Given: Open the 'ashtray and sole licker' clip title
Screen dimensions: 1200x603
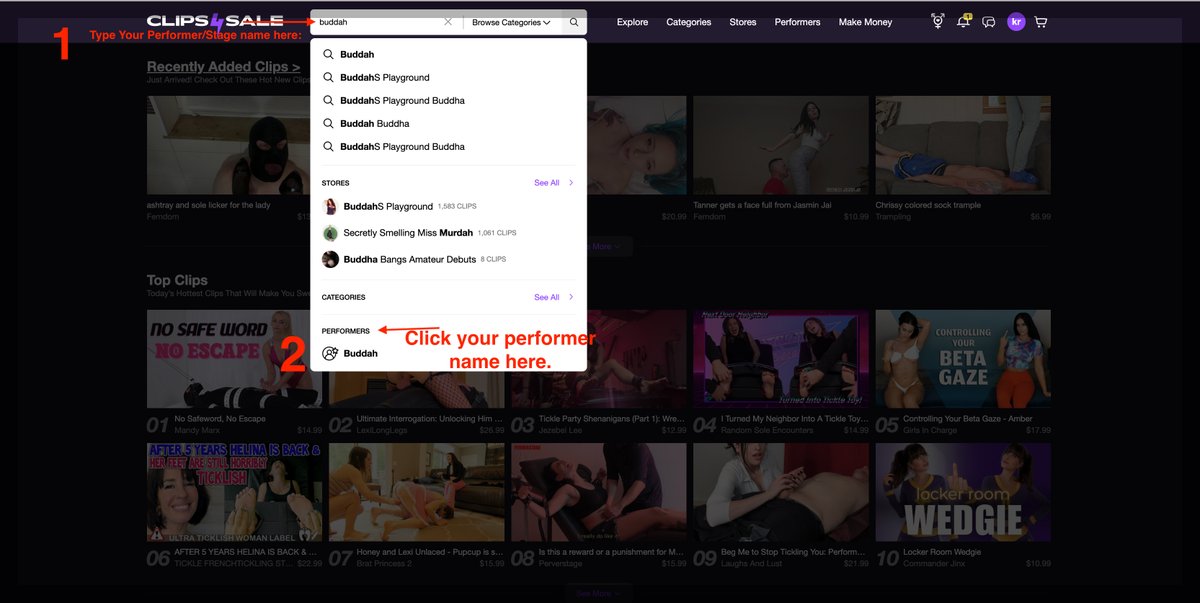Looking at the screenshot, I should click(208, 205).
